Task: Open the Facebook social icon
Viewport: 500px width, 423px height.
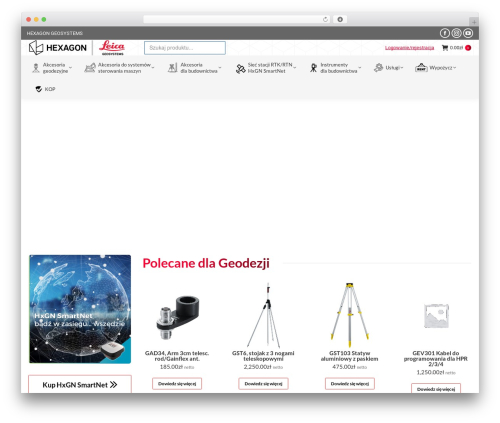Action: [444, 33]
